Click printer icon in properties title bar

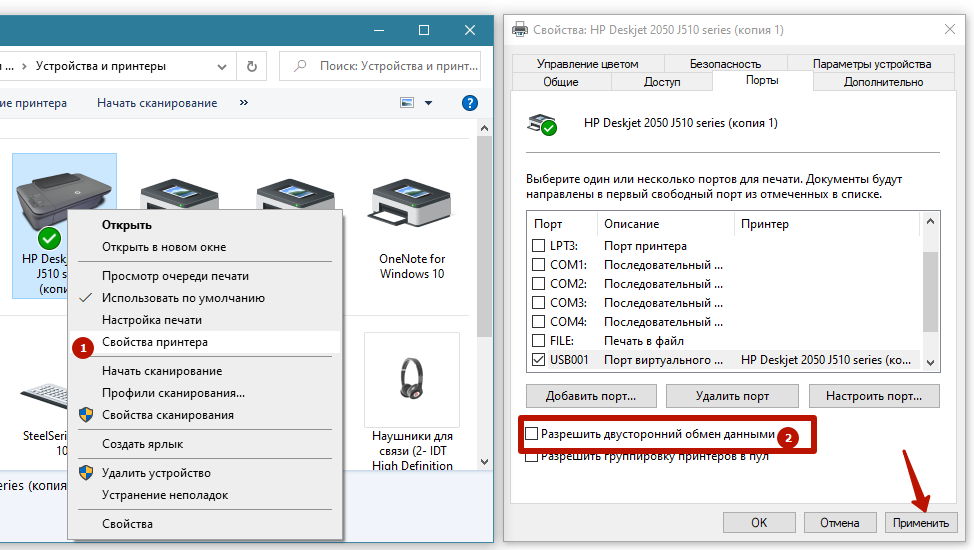click(519, 29)
